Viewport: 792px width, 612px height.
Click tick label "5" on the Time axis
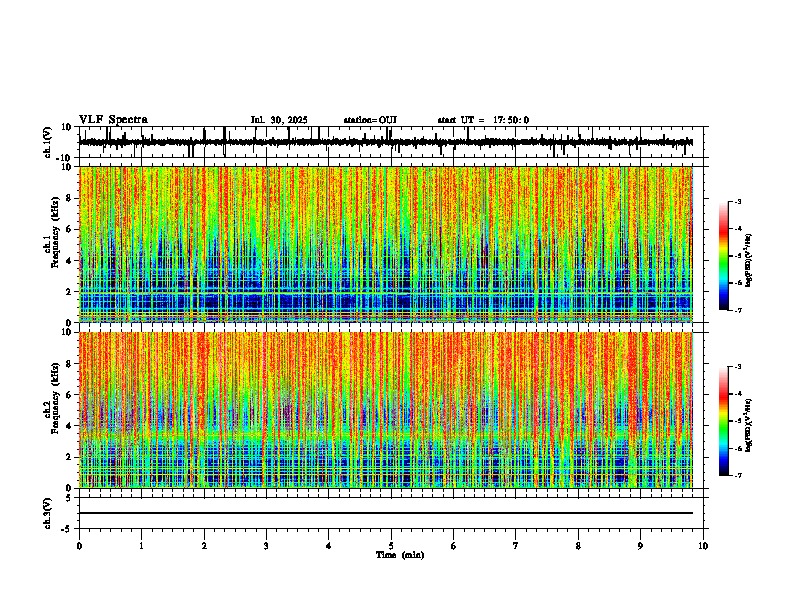[x=391, y=546]
